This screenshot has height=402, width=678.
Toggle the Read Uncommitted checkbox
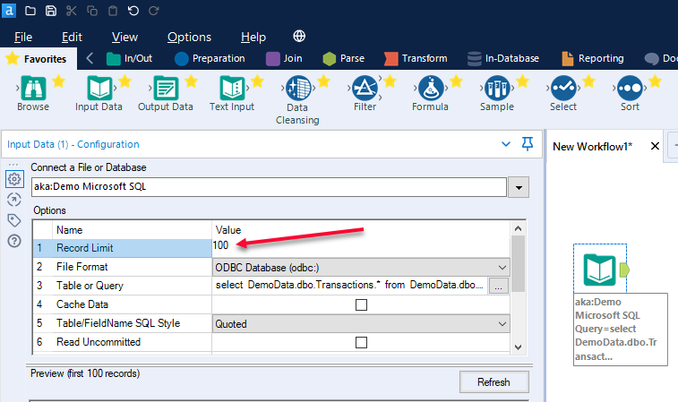point(361,342)
